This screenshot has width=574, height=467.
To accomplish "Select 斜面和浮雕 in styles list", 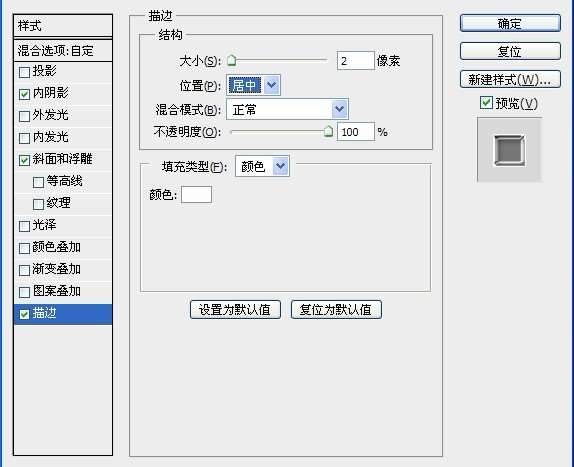I will (x=62, y=160).
